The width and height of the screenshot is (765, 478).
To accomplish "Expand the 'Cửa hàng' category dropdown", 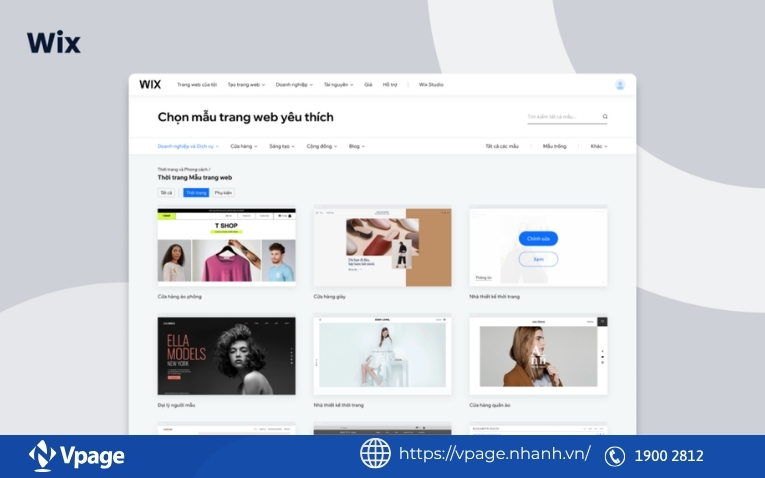I will click(x=243, y=146).
